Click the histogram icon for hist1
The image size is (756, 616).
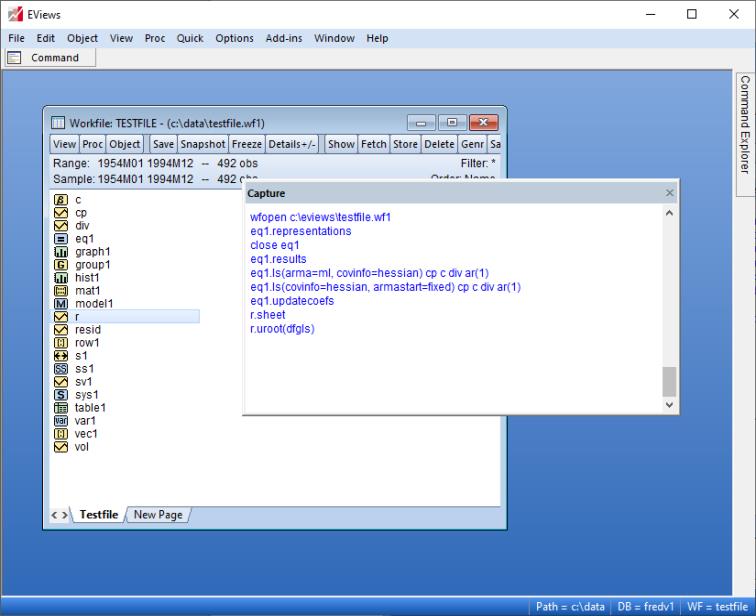(61, 278)
